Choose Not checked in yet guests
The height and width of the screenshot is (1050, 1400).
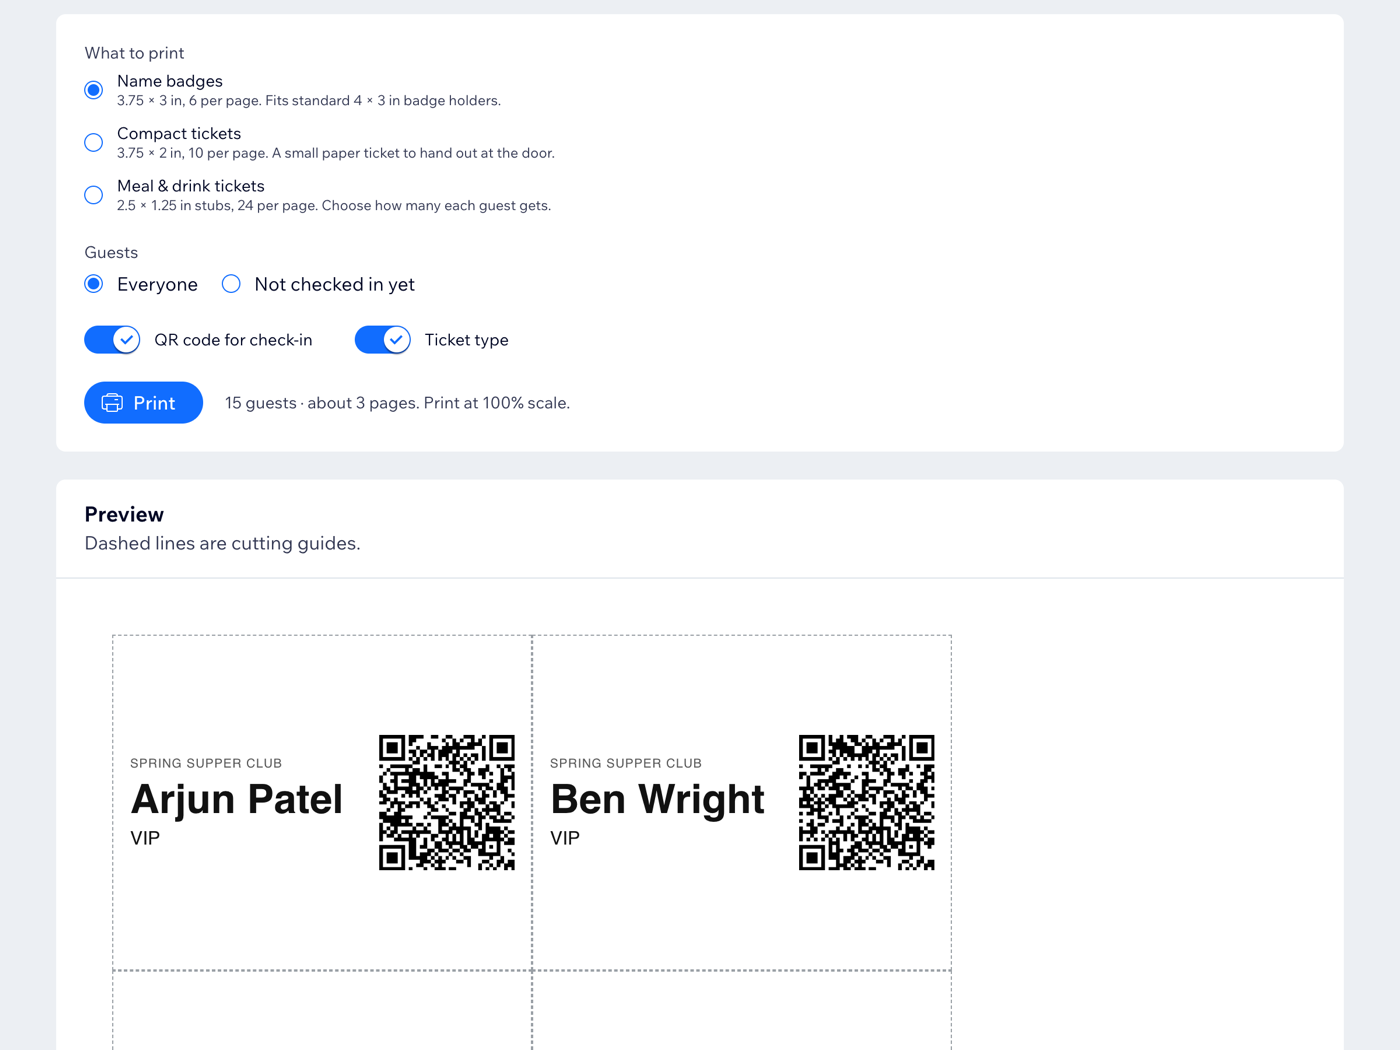pos(231,284)
